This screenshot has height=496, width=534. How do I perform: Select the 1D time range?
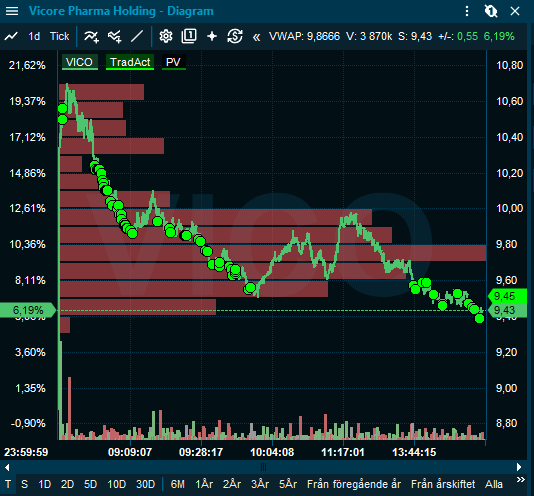[45, 484]
